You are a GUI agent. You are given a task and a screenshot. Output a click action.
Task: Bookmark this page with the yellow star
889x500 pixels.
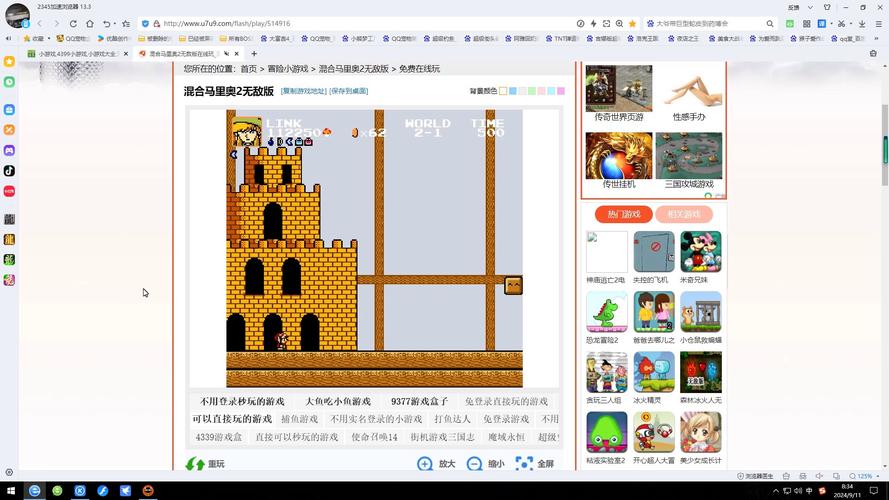632,24
